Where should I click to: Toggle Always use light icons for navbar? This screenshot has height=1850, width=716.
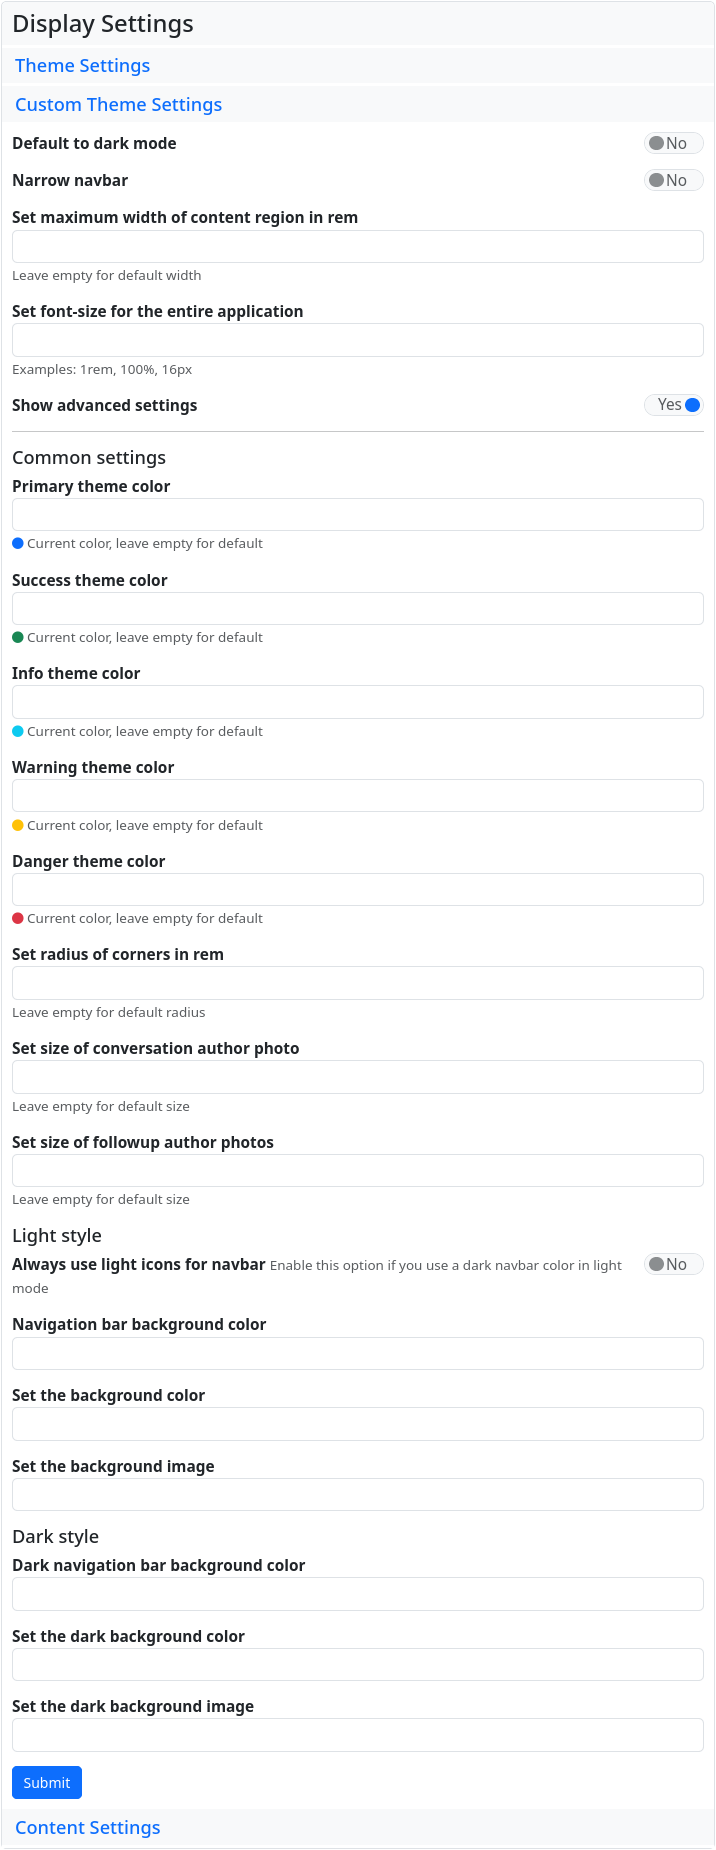click(673, 1264)
